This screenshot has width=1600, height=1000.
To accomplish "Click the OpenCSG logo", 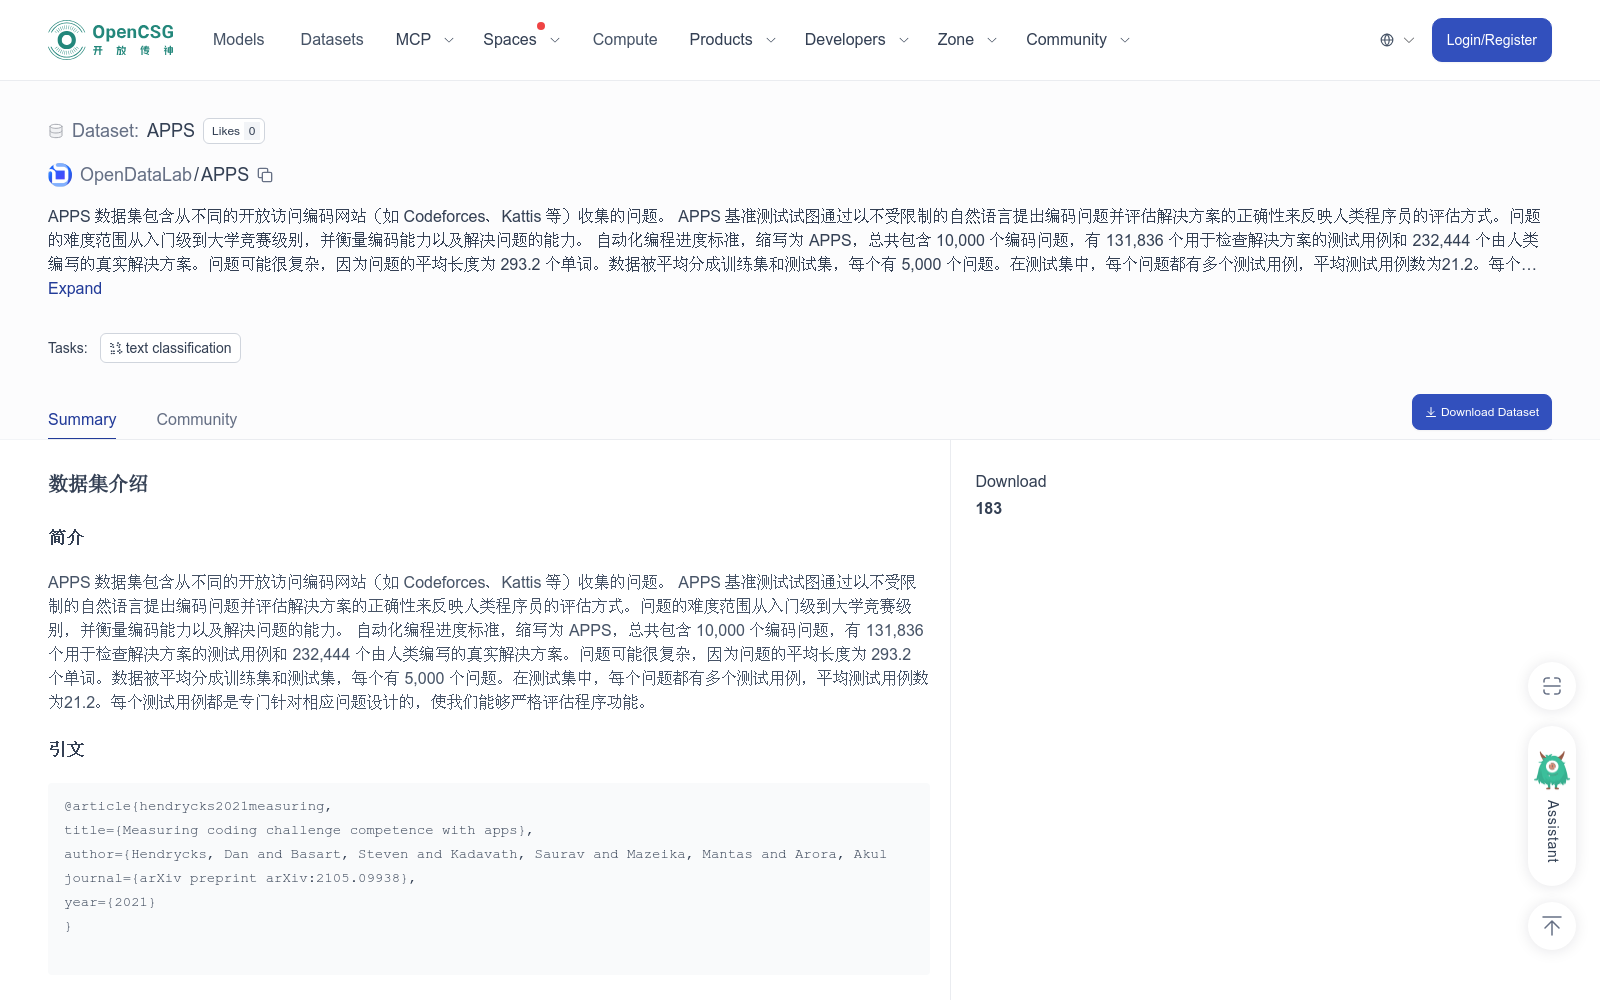I will [111, 40].
